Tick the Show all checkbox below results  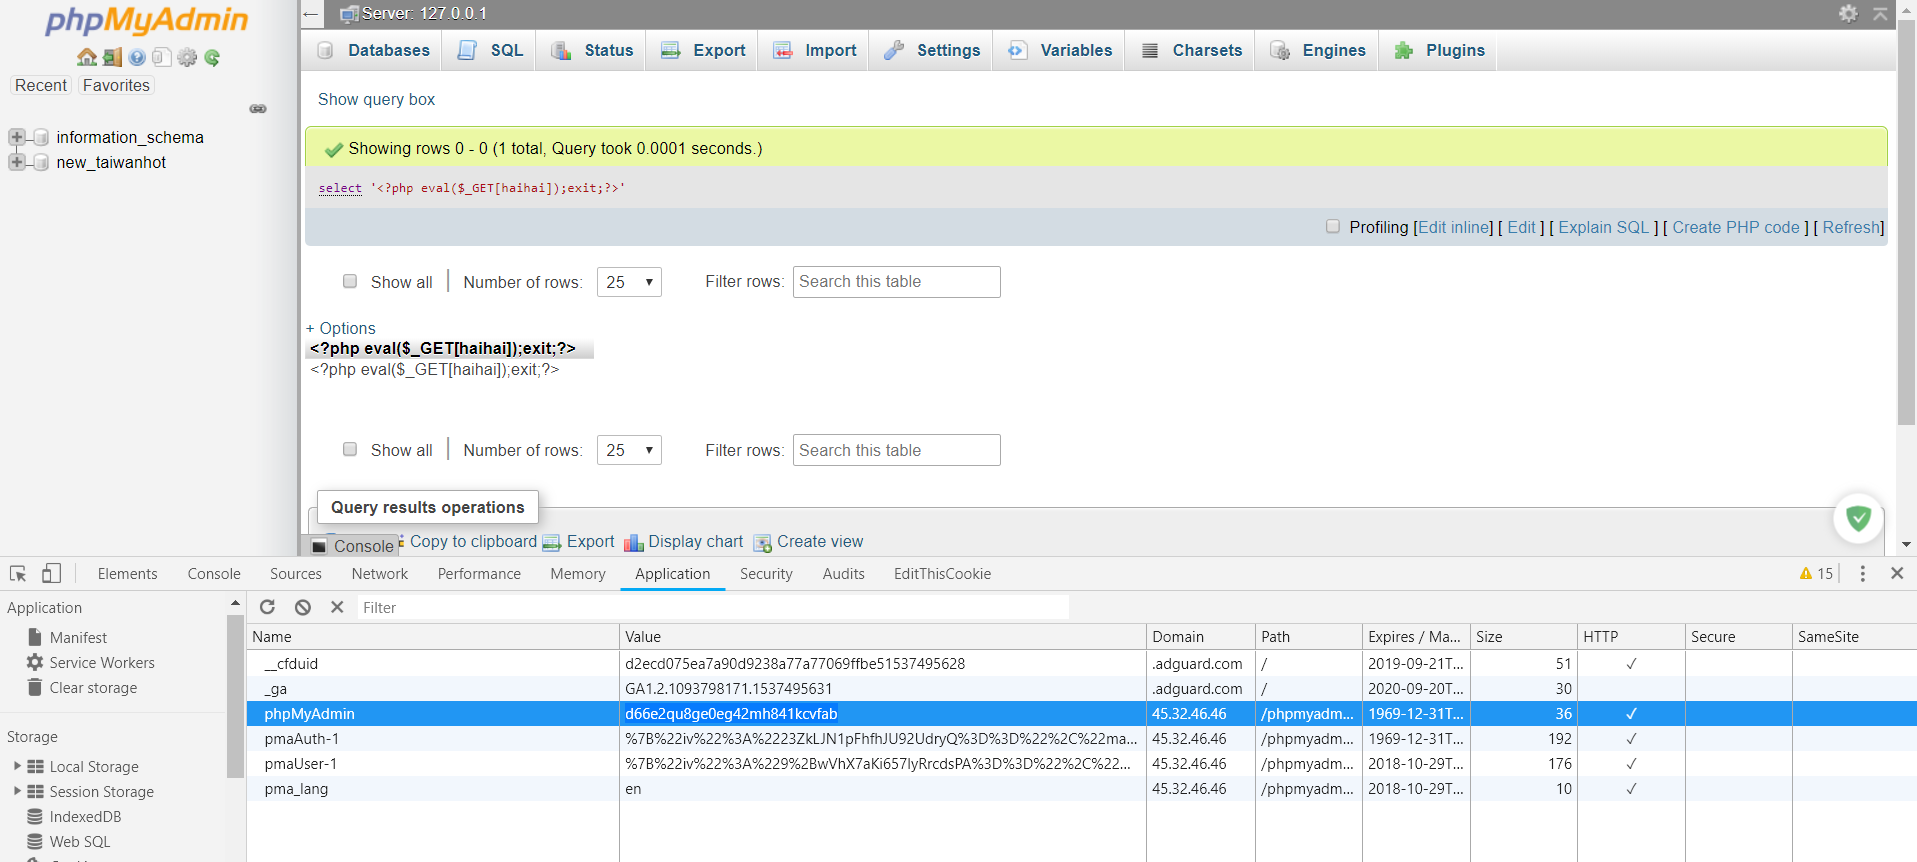pyautogui.click(x=350, y=449)
